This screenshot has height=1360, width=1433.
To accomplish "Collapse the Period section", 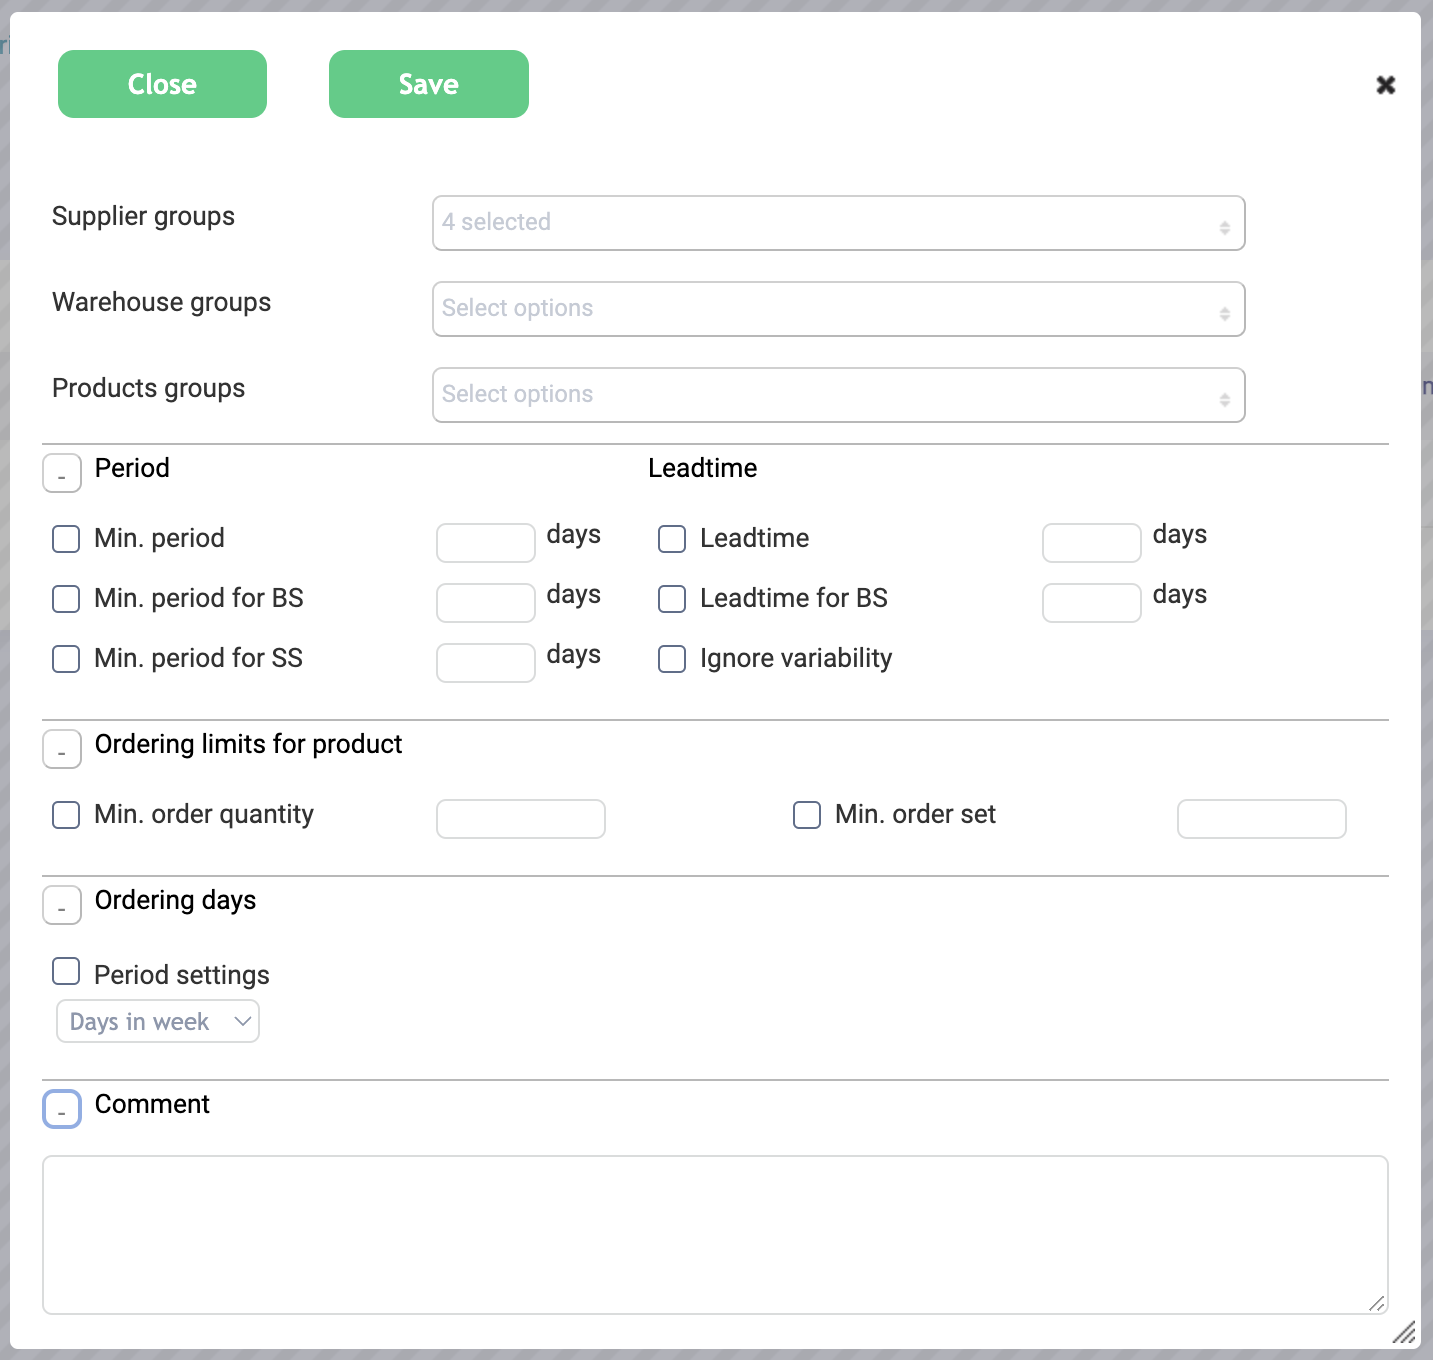I will [x=62, y=473].
